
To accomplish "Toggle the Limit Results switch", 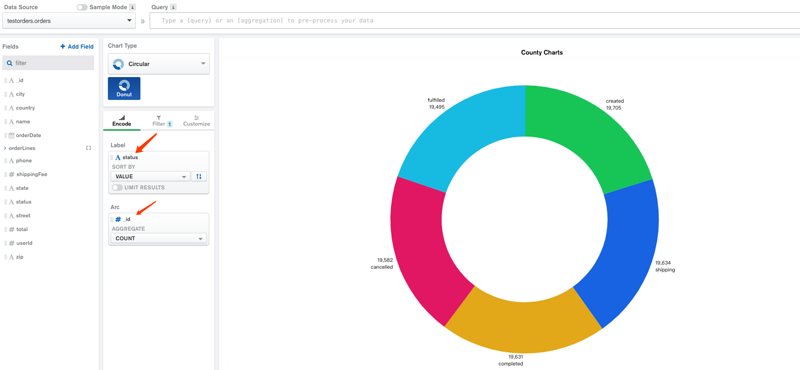I will pyautogui.click(x=117, y=188).
